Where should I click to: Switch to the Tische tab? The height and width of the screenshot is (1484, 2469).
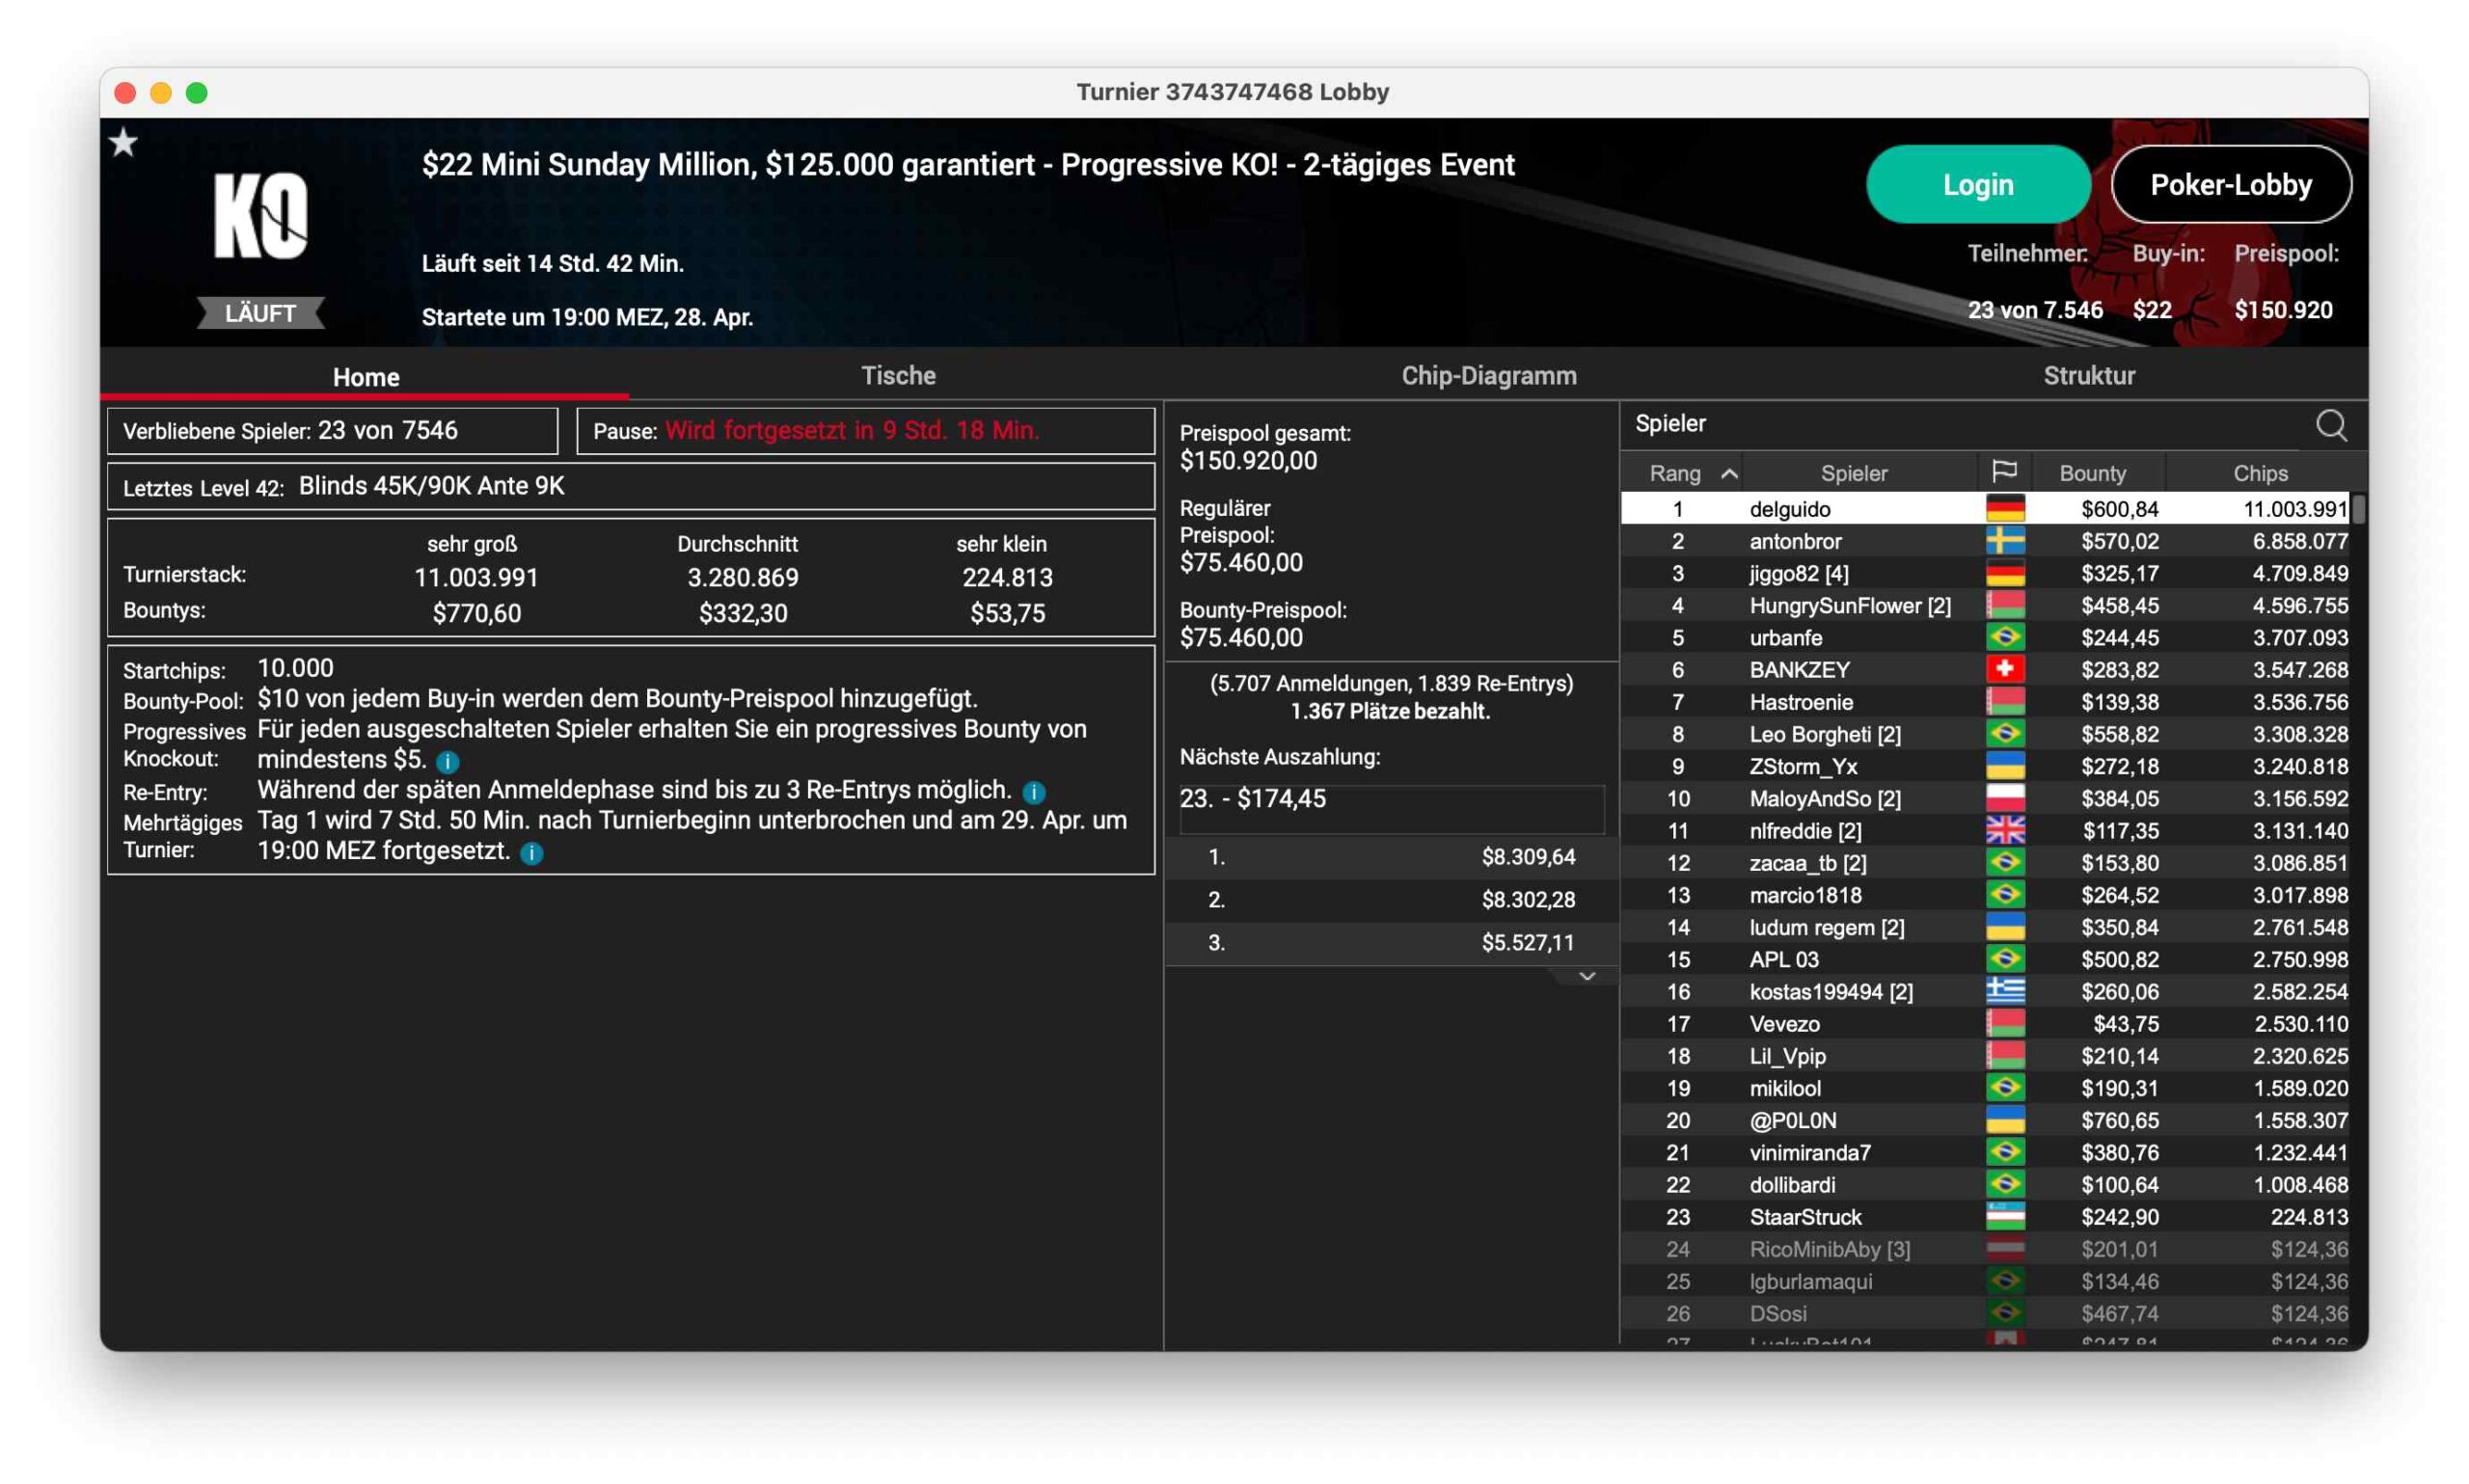pyautogui.click(x=897, y=376)
